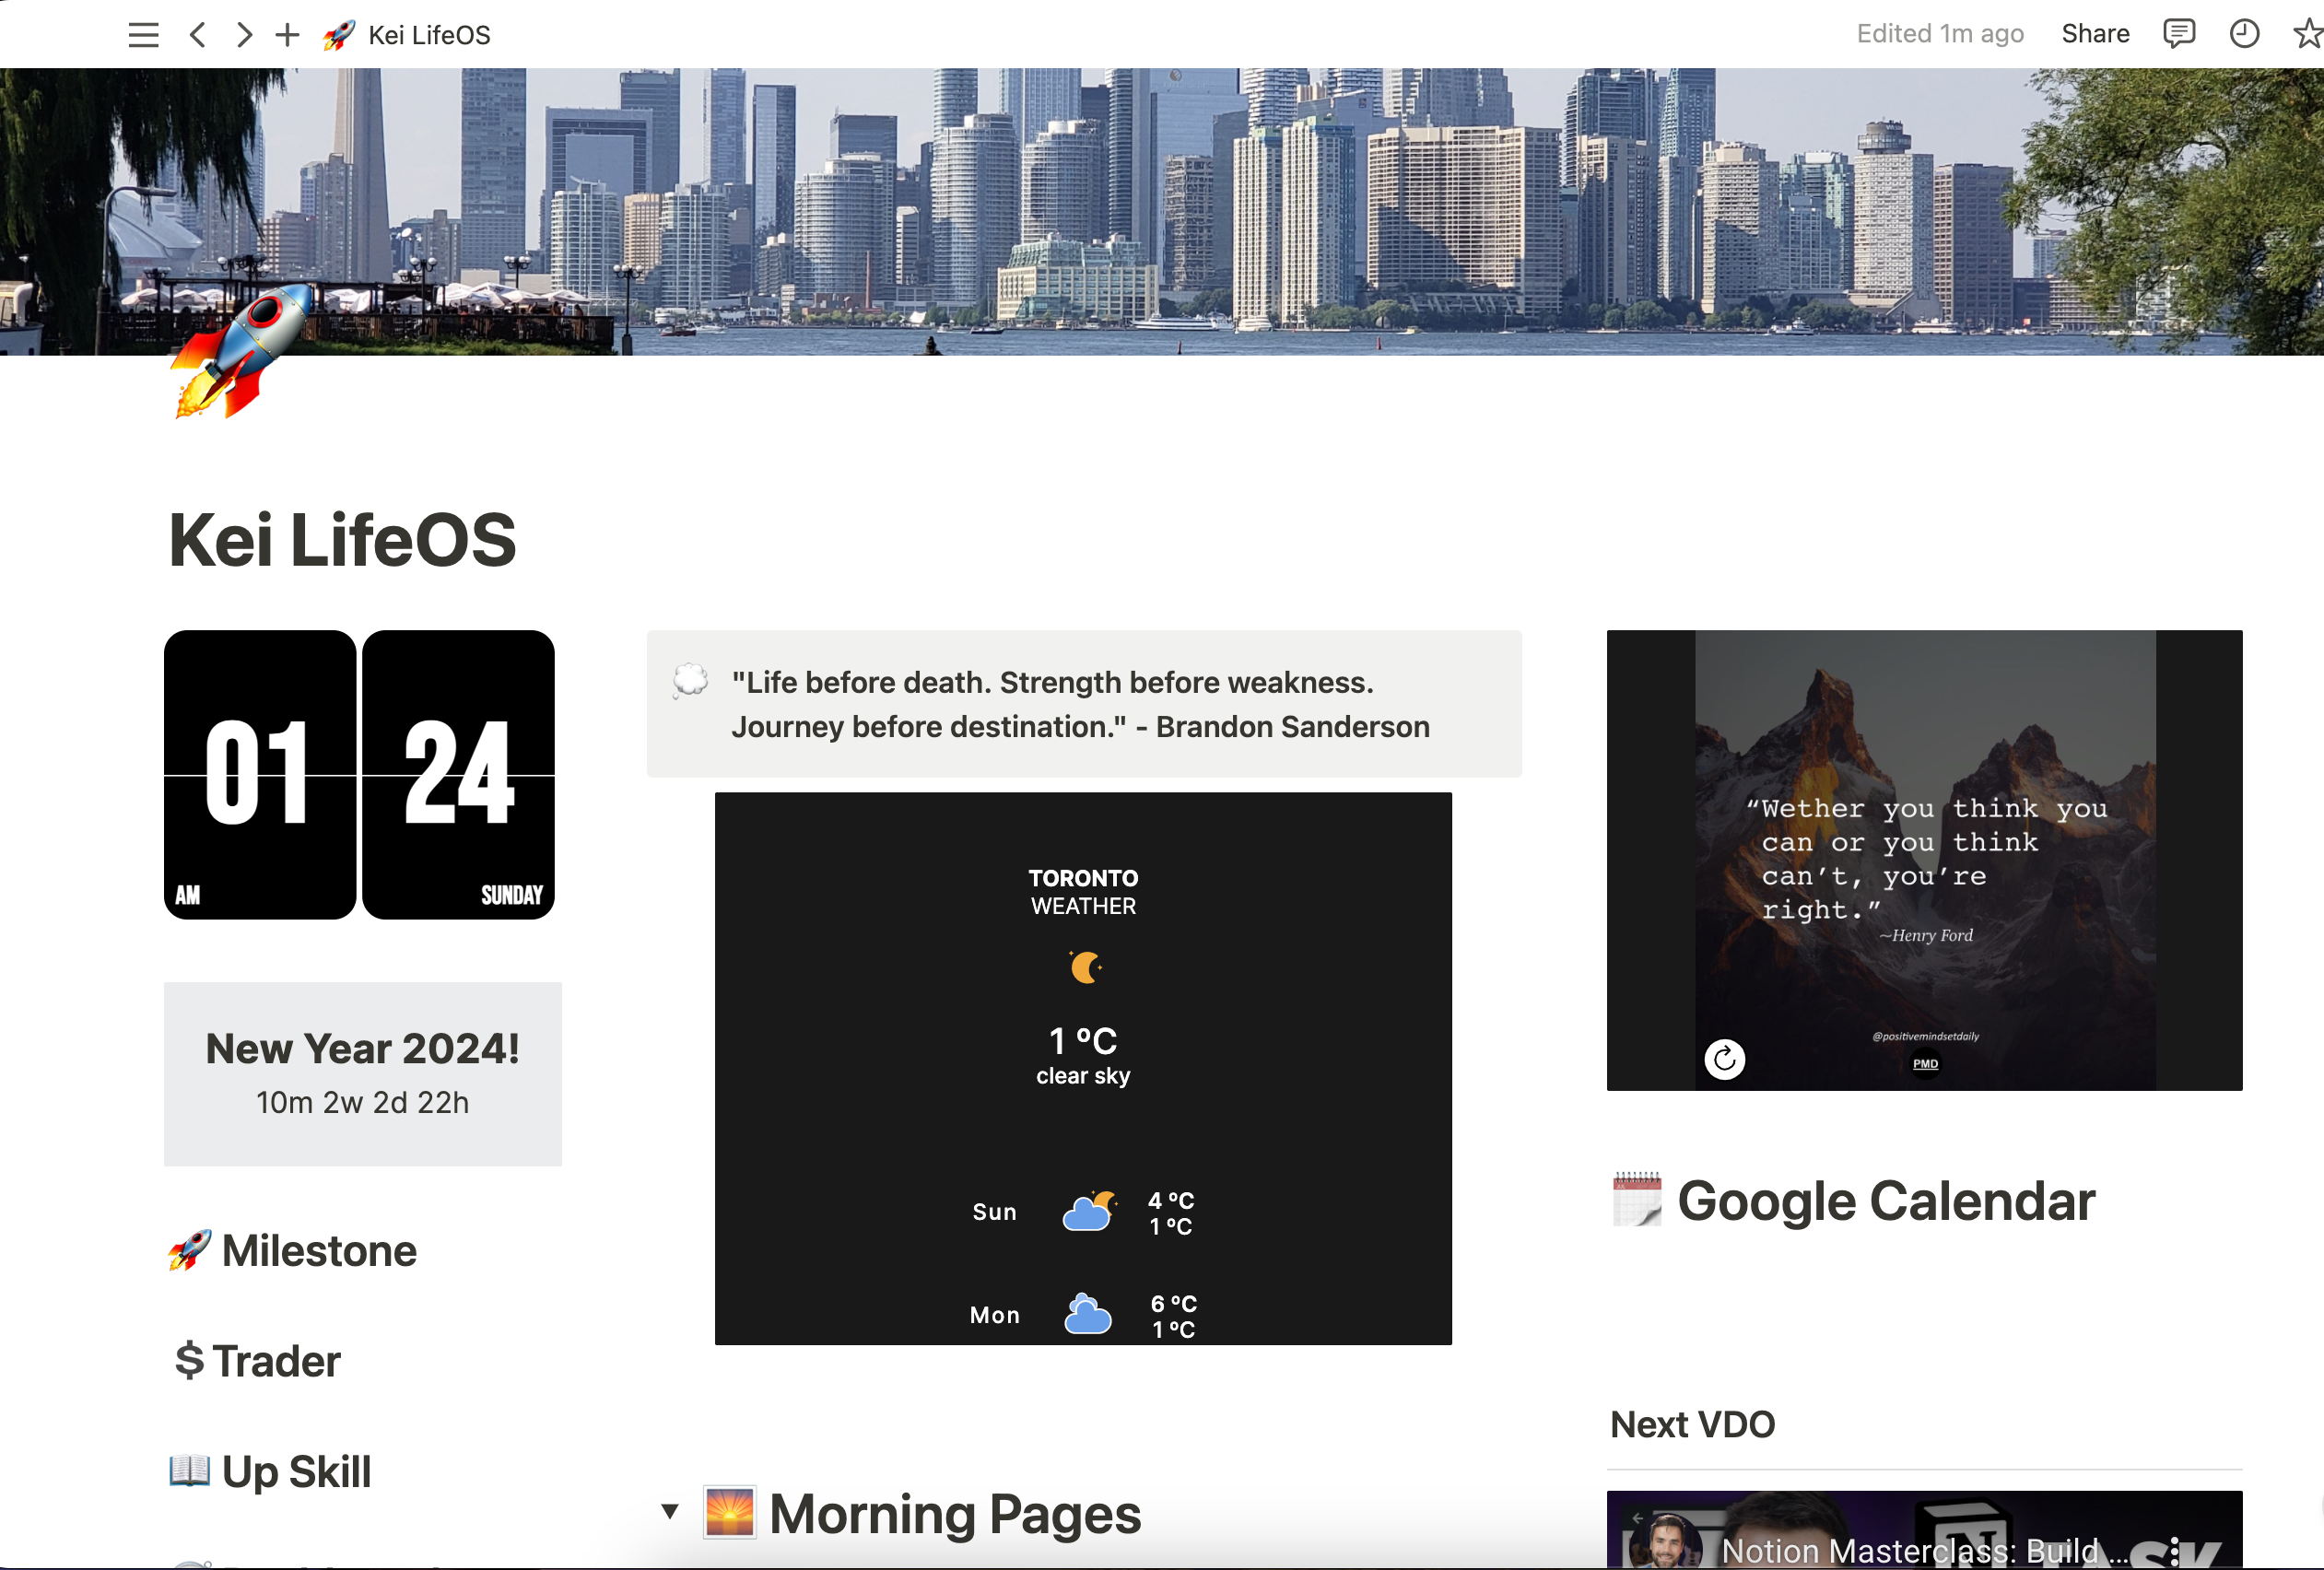Go forward with the right arrow

tap(244, 35)
